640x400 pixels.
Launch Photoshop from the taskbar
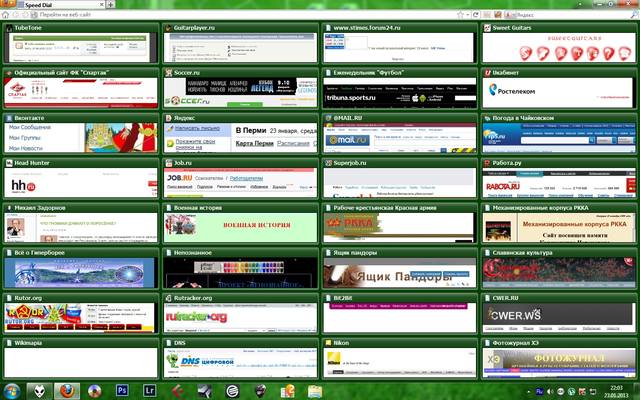coord(124,390)
